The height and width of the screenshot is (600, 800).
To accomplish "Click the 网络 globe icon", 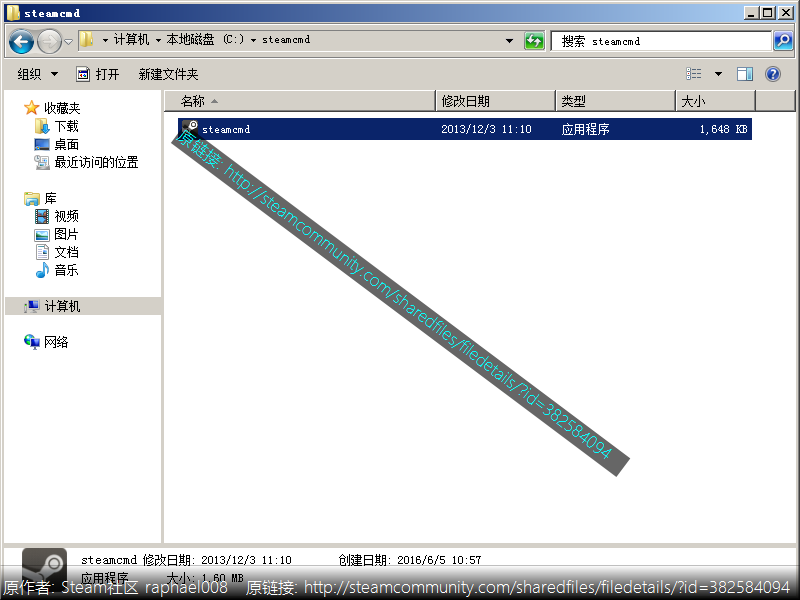I will pyautogui.click(x=32, y=342).
